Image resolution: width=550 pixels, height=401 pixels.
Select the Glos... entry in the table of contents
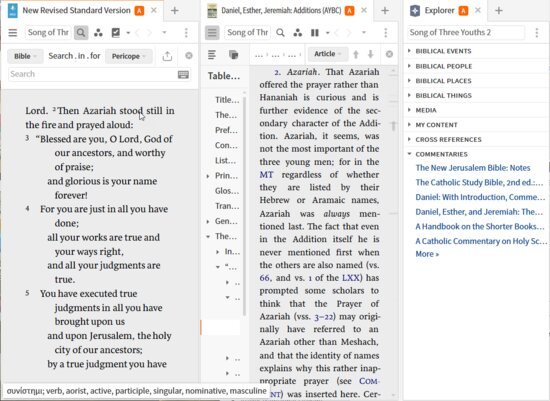227,191
